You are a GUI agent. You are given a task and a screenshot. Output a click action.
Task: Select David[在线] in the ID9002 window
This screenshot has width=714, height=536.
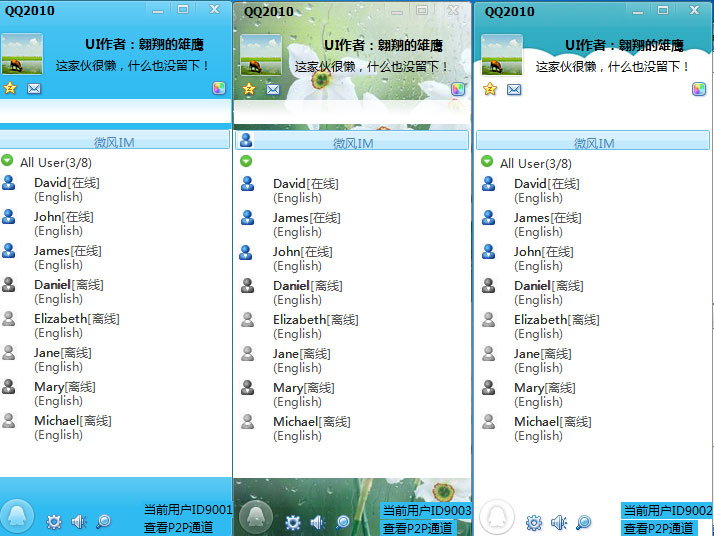pyautogui.click(x=547, y=184)
